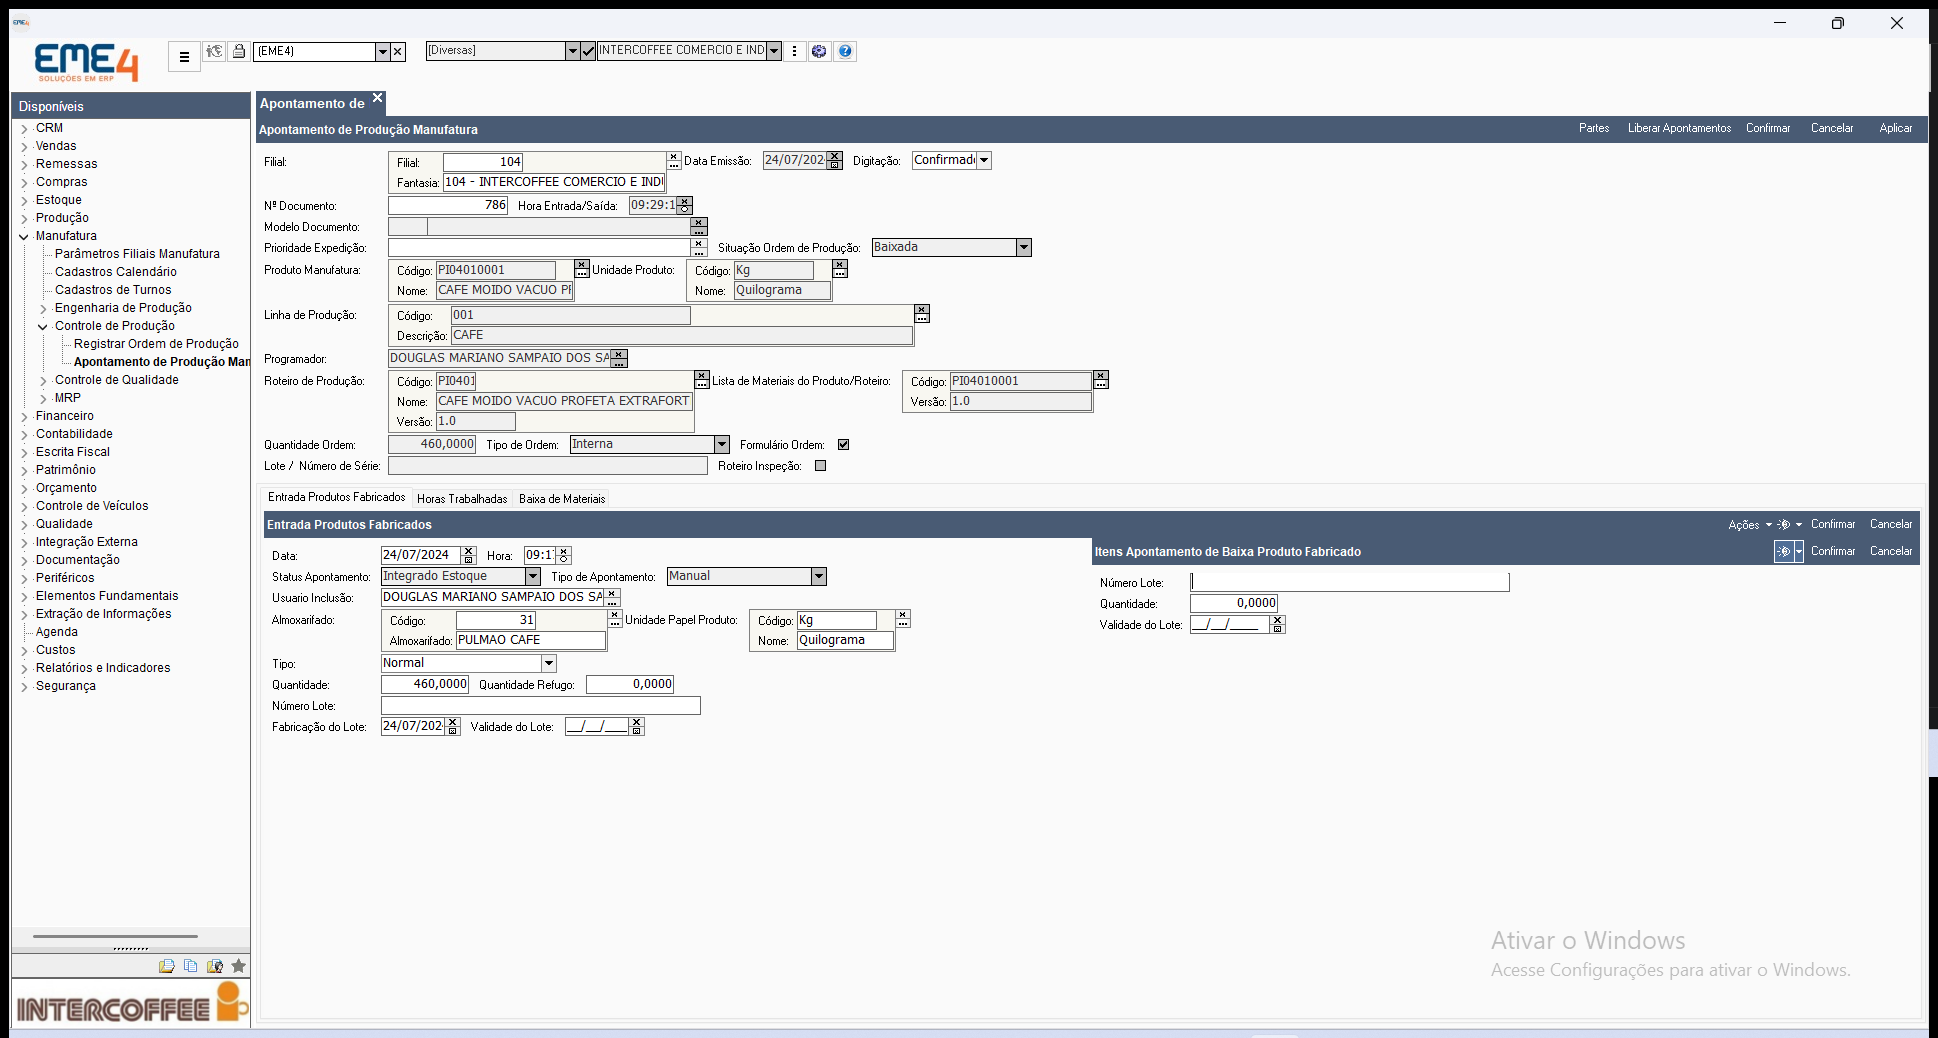Open the hamburger menu in the top toolbar
The width and height of the screenshot is (1938, 1038).
(184, 57)
